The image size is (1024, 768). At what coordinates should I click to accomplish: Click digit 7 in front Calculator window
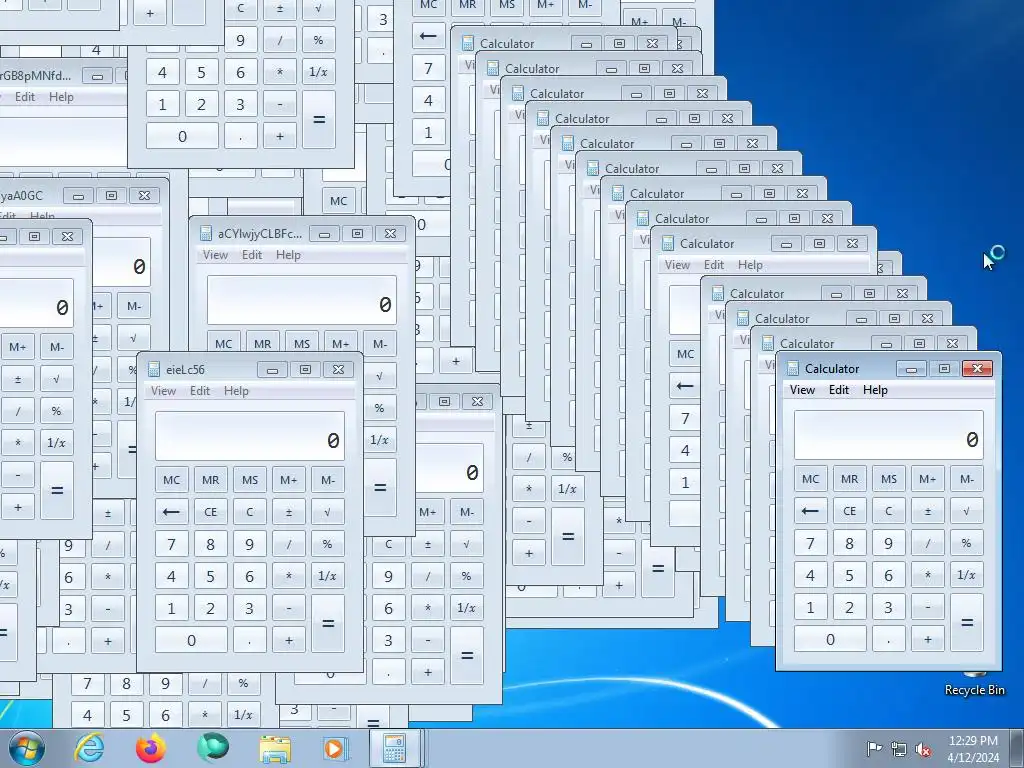pos(810,543)
